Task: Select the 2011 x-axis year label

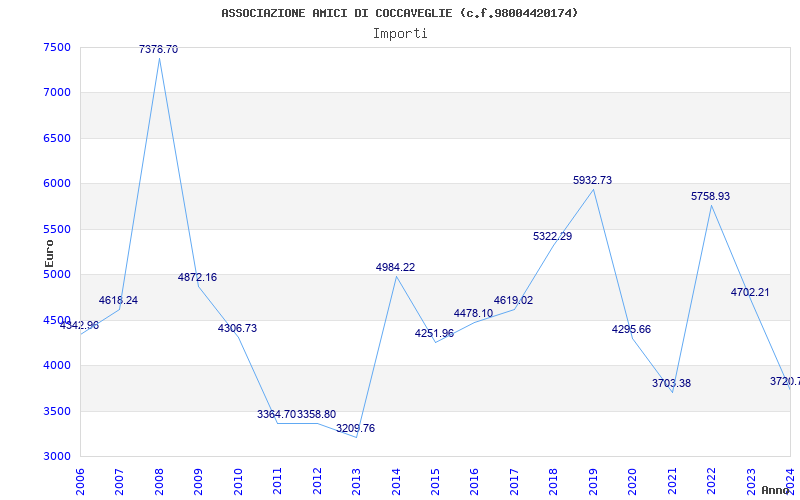Action: (x=278, y=482)
